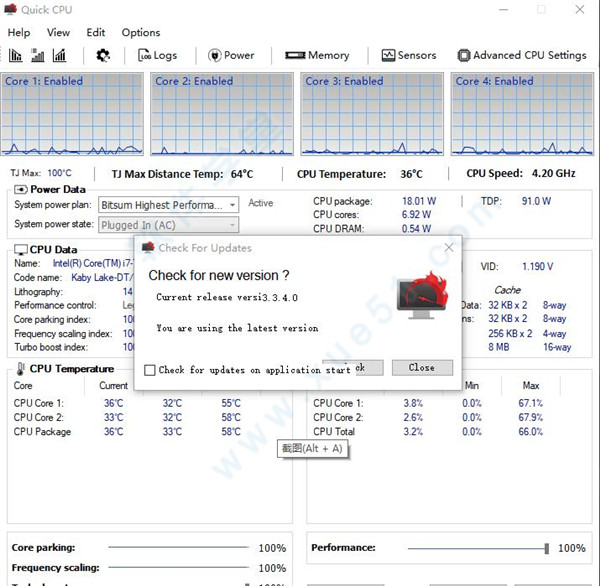
Task: Close the Check For Updates dialog with X
Action: (x=449, y=247)
